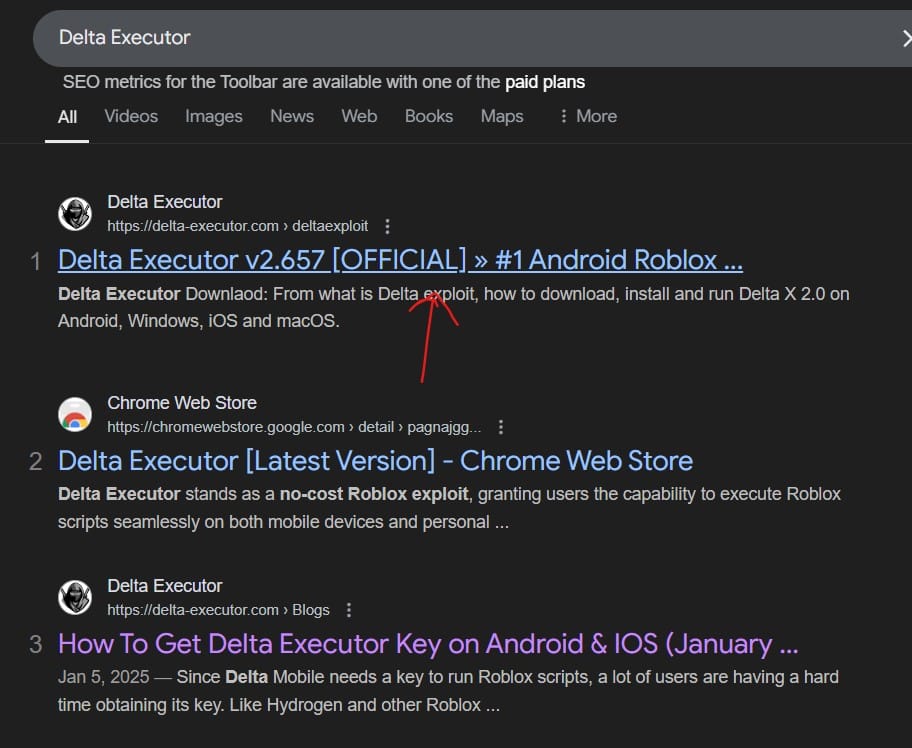912x748 pixels.
Task: Click the ninja favicon of the Blogs result
Action: [x=75, y=597]
